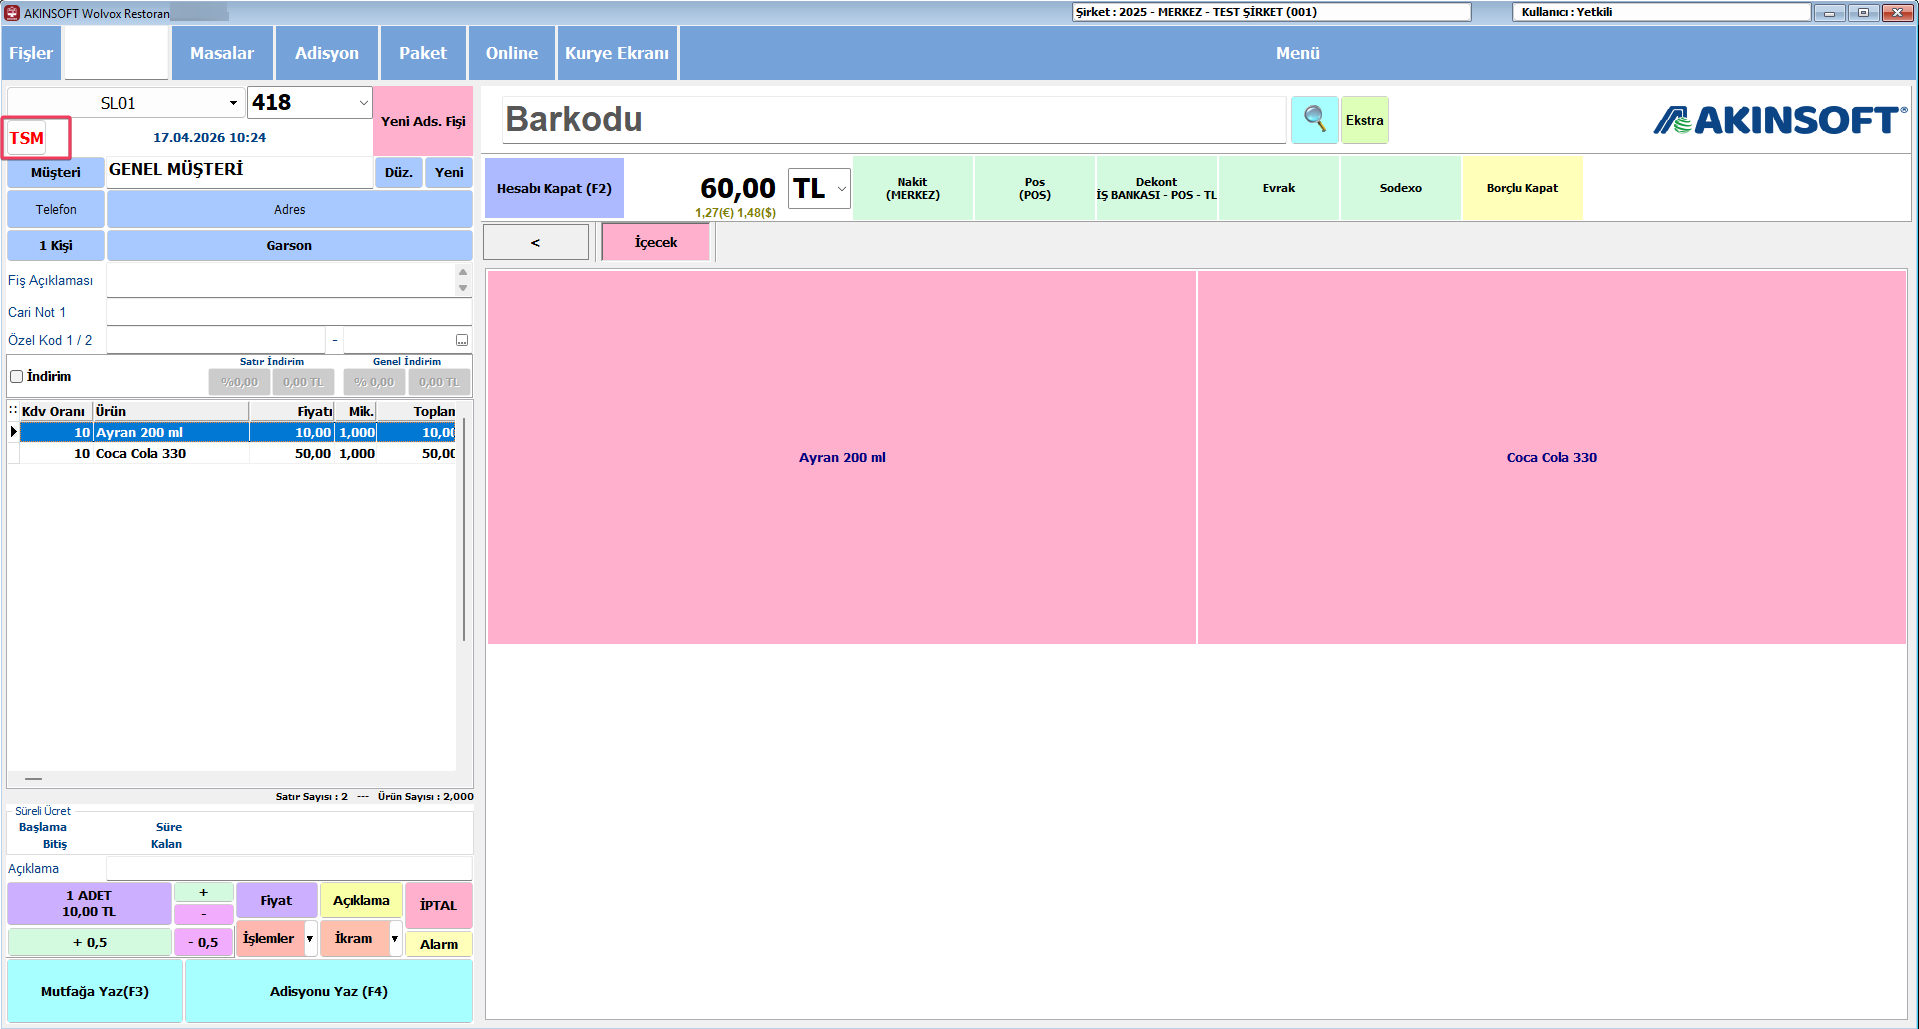Click Hesabı Kapat (F2) button

click(x=554, y=188)
